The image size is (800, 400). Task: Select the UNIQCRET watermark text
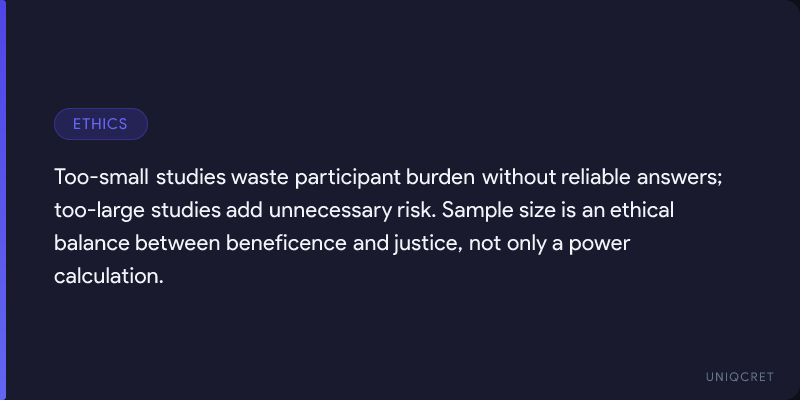coord(740,377)
